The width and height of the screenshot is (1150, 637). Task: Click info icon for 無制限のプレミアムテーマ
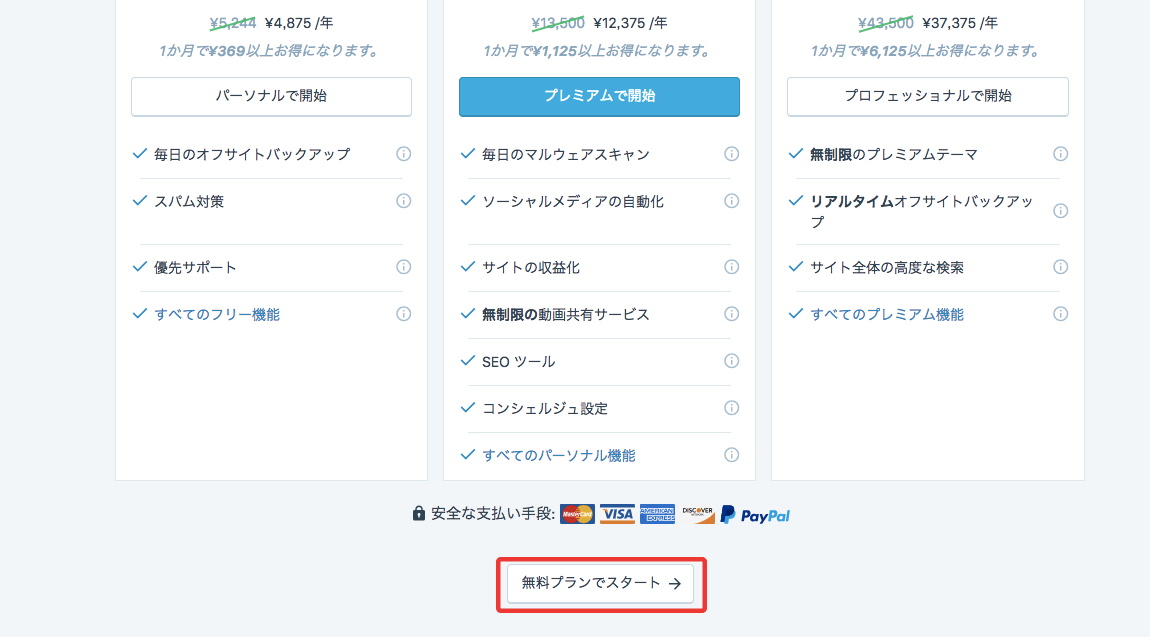click(1060, 154)
